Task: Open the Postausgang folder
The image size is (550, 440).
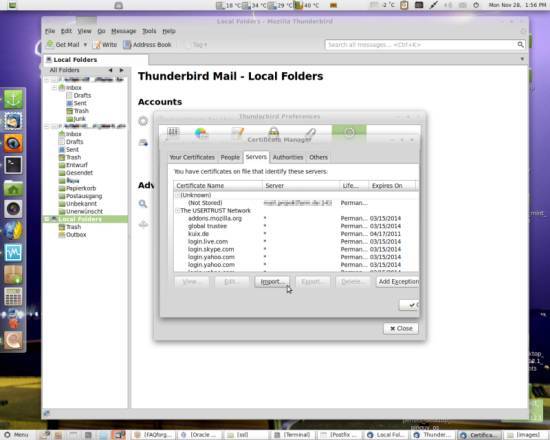Action: pyautogui.click(x=84, y=196)
